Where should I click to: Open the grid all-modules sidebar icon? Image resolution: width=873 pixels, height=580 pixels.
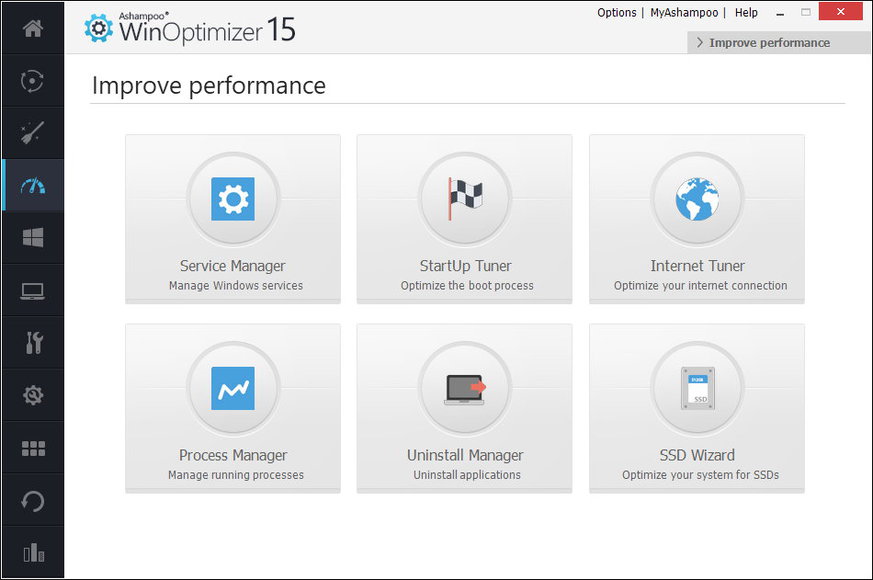click(x=33, y=448)
